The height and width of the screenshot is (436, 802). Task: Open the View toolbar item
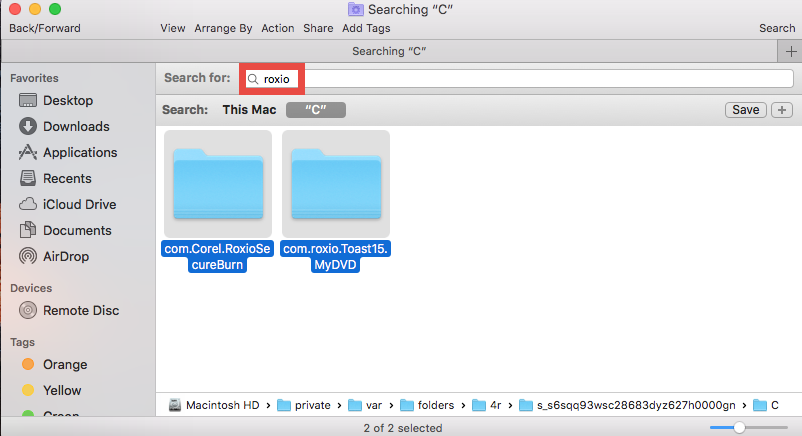173,28
